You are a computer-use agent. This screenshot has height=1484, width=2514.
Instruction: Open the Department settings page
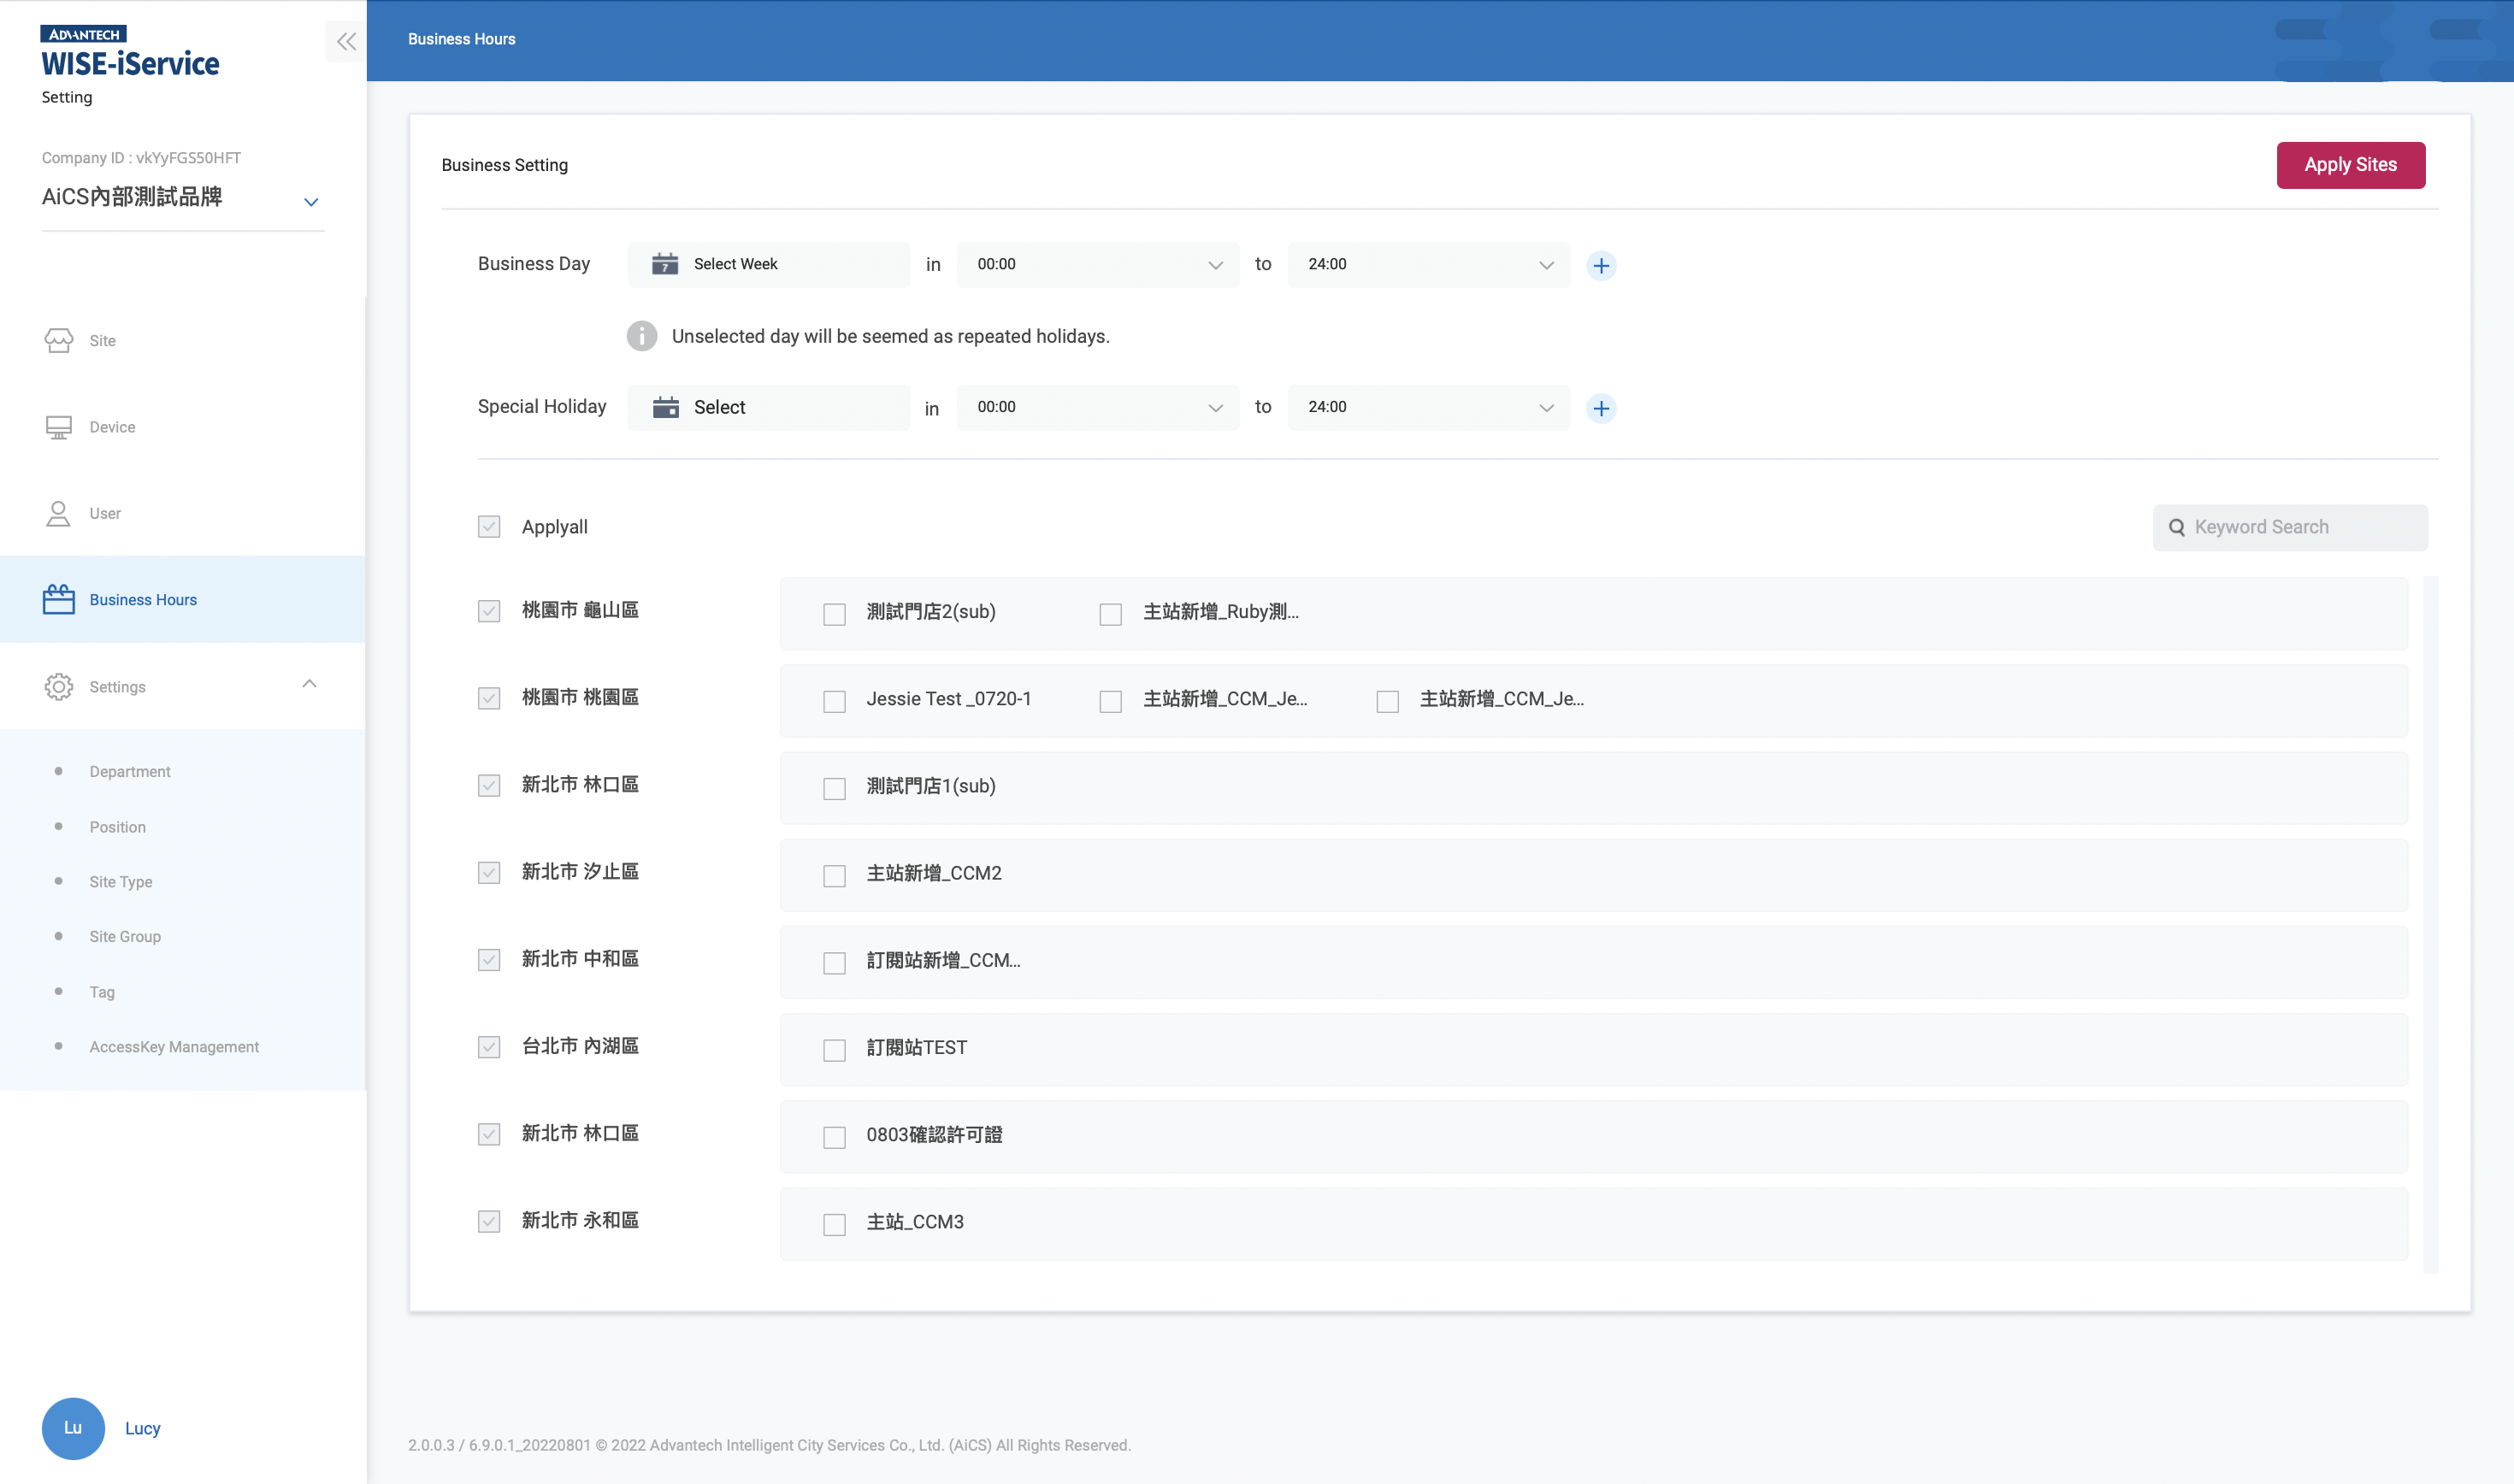click(x=130, y=771)
